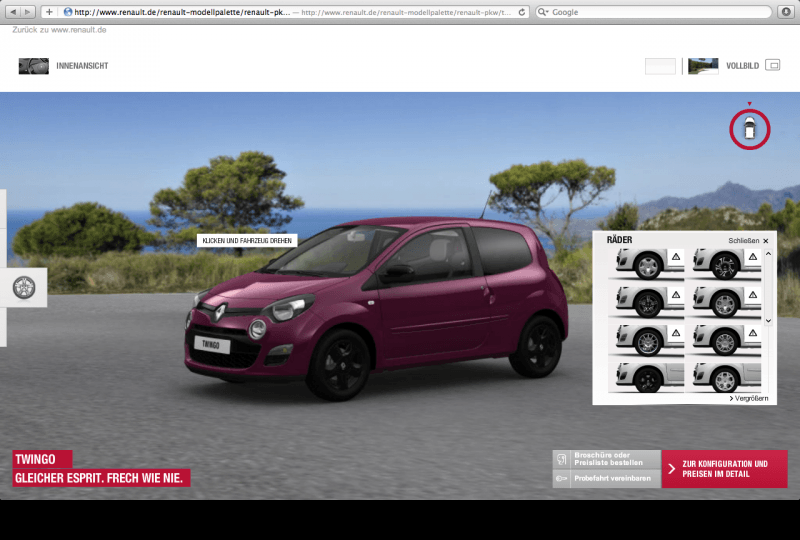Click the 'Klicken und Fahrzeug drehen' hint
The width and height of the screenshot is (800, 540).
click(247, 240)
